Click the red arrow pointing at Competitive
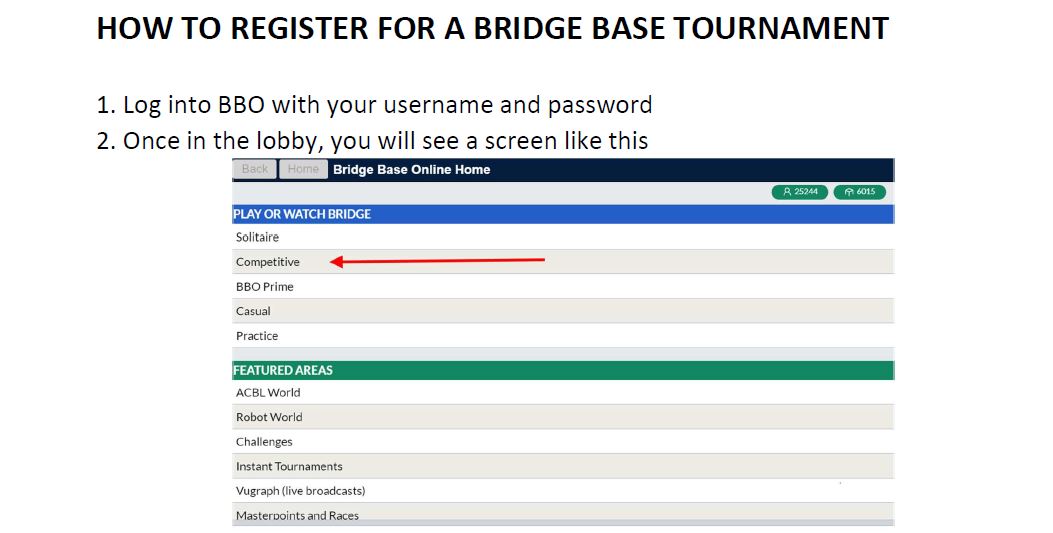The height and width of the screenshot is (533, 1053). pos(437,261)
